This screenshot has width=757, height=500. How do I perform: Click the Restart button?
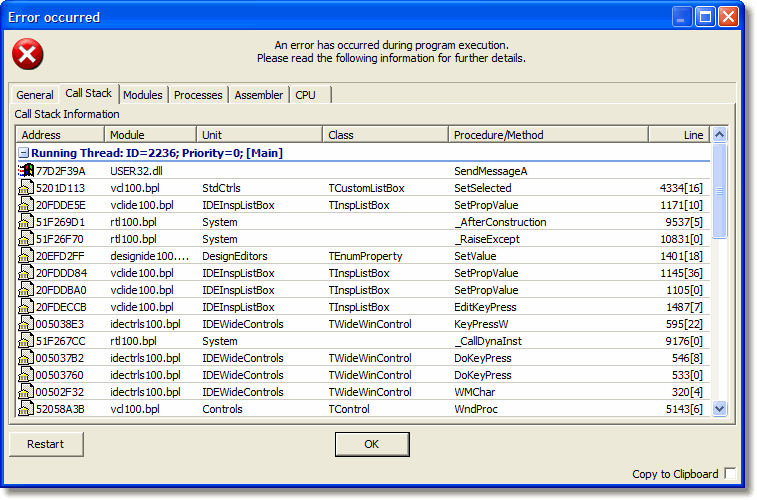(x=46, y=444)
